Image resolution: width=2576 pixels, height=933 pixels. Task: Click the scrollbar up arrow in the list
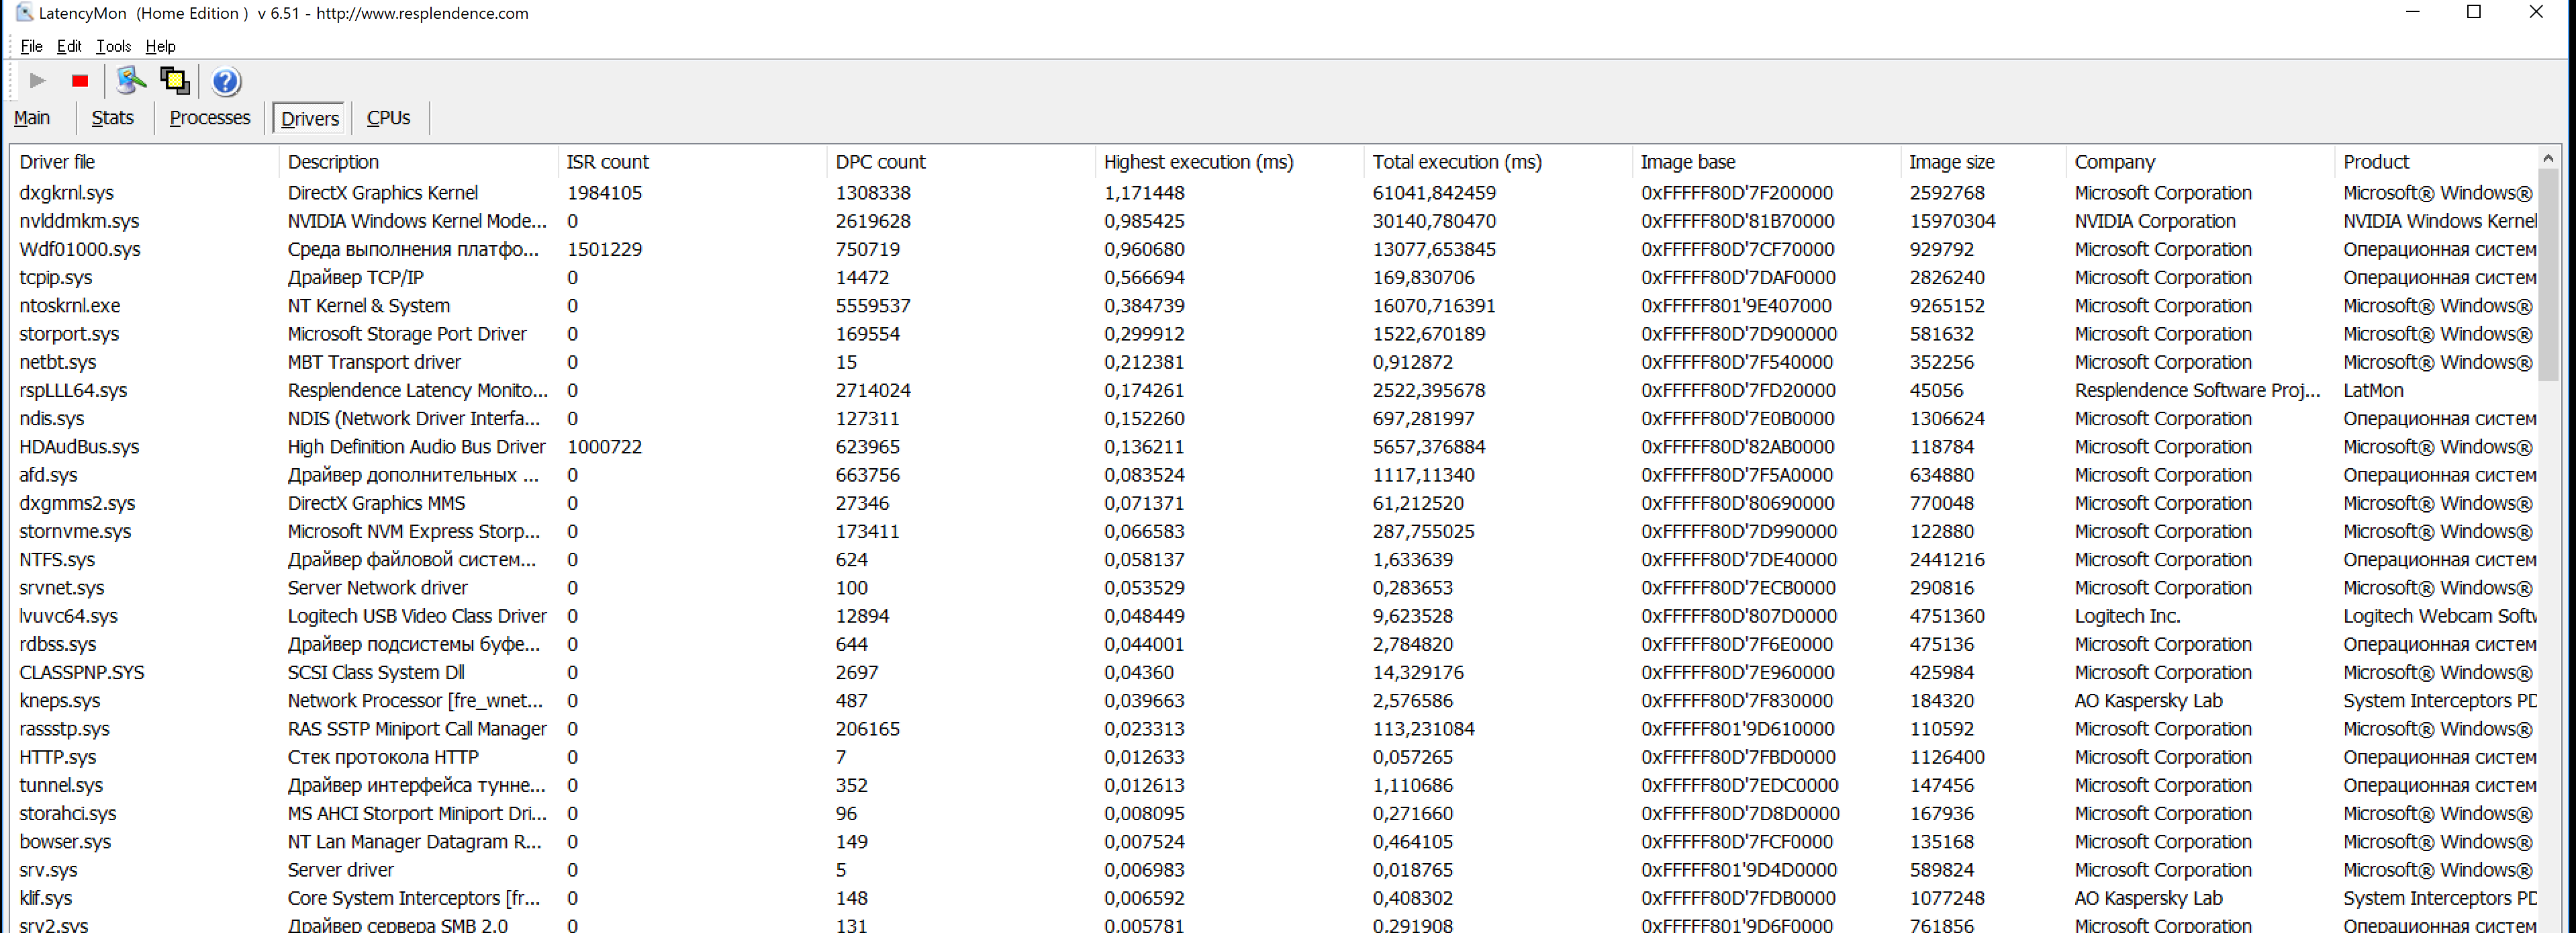point(2547,158)
